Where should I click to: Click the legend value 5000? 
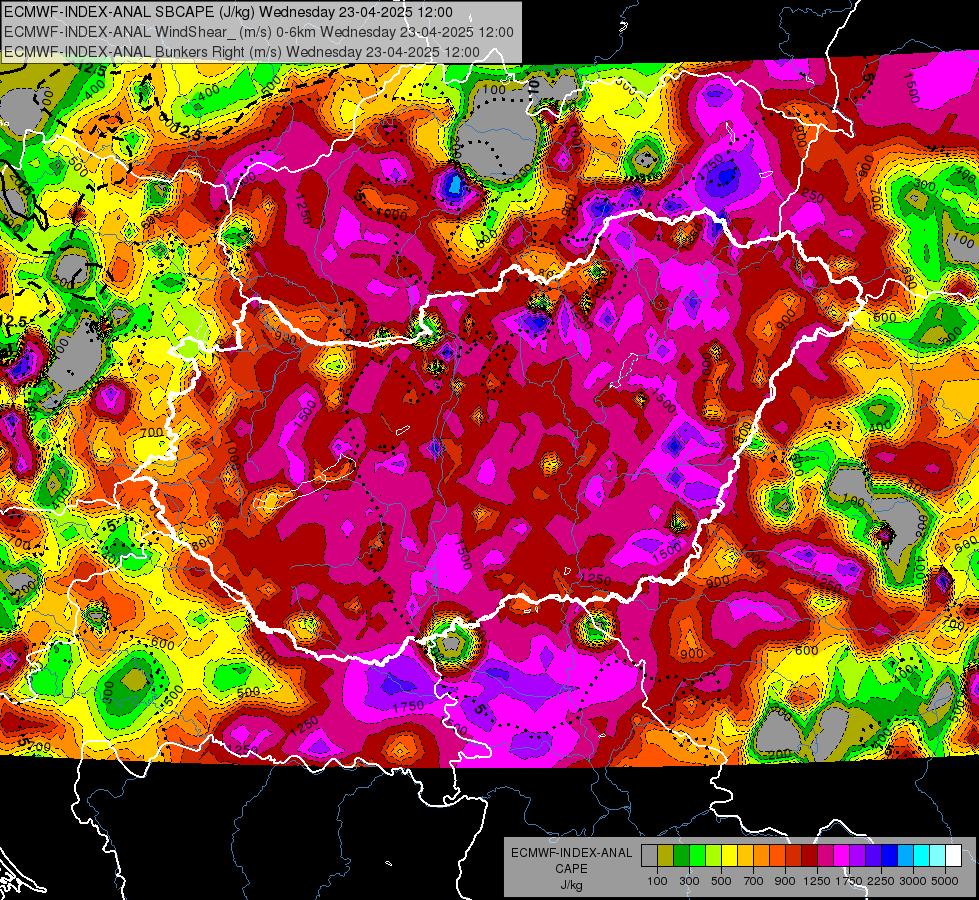pos(945,881)
